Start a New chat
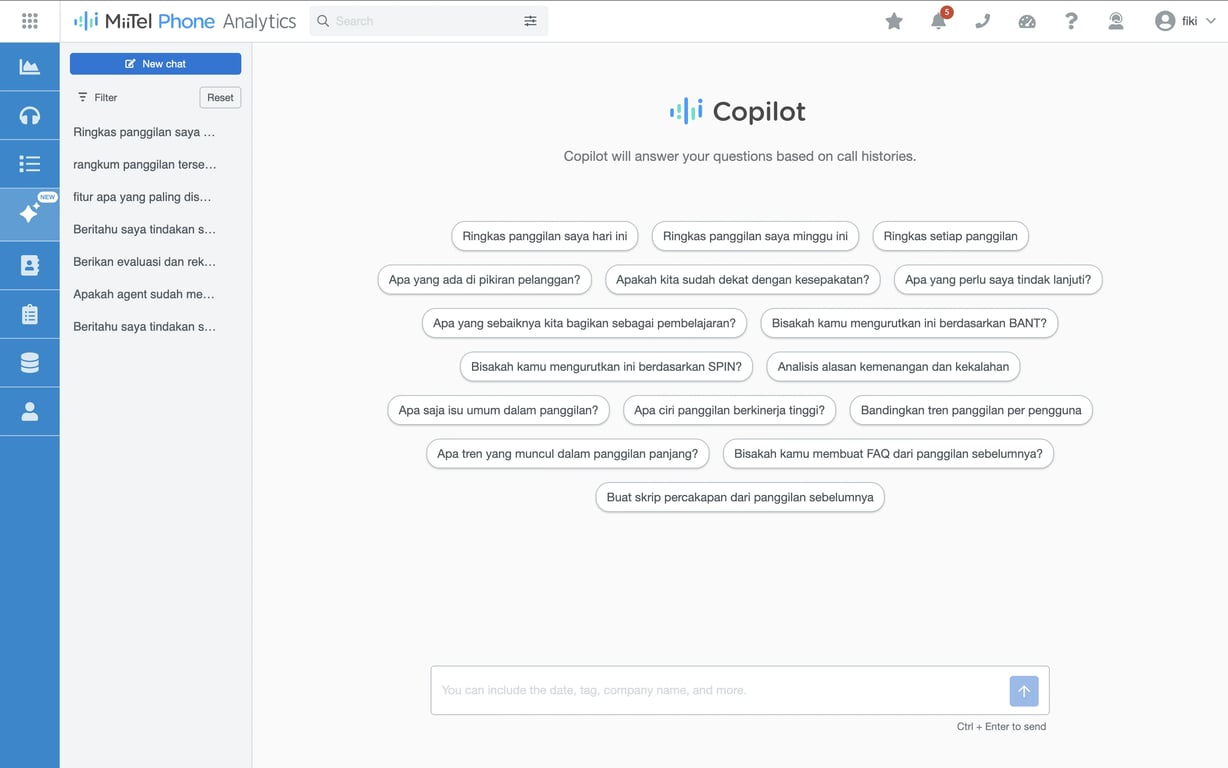 155,63
